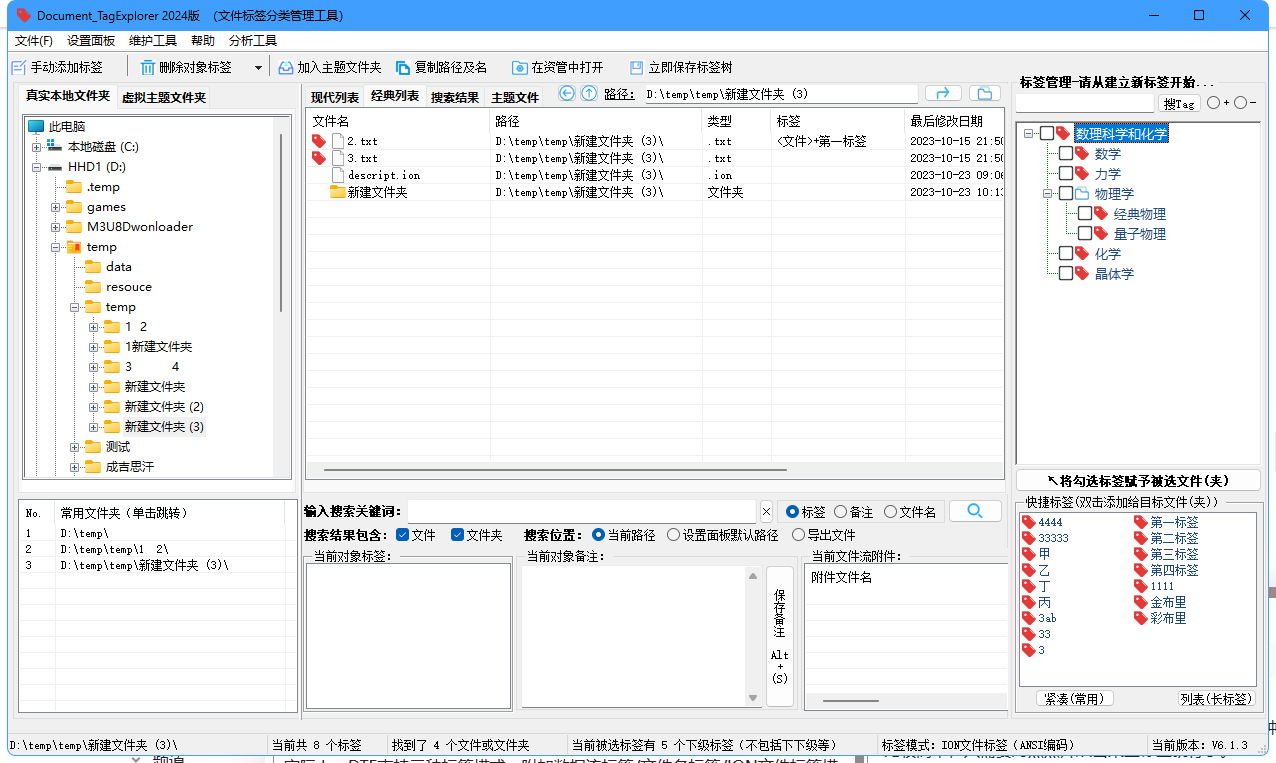
Task: Click the 此电脑 computer icon
Action: (x=36, y=127)
